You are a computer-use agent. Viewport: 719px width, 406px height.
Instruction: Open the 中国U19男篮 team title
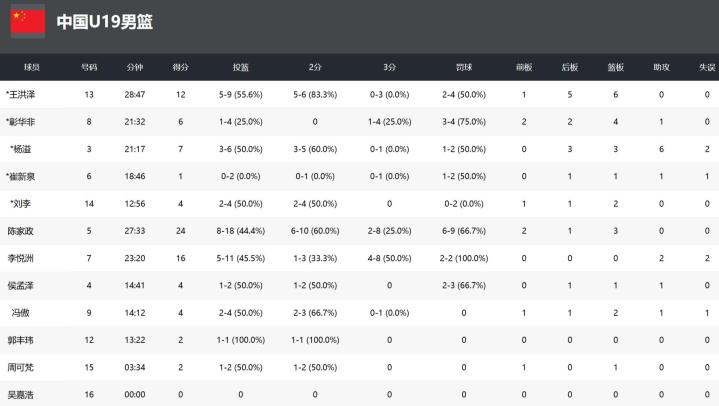(105, 22)
